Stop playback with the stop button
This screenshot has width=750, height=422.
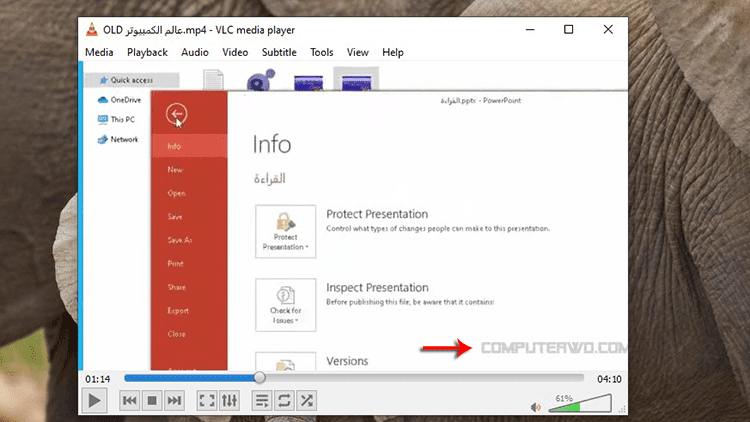click(x=152, y=400)
